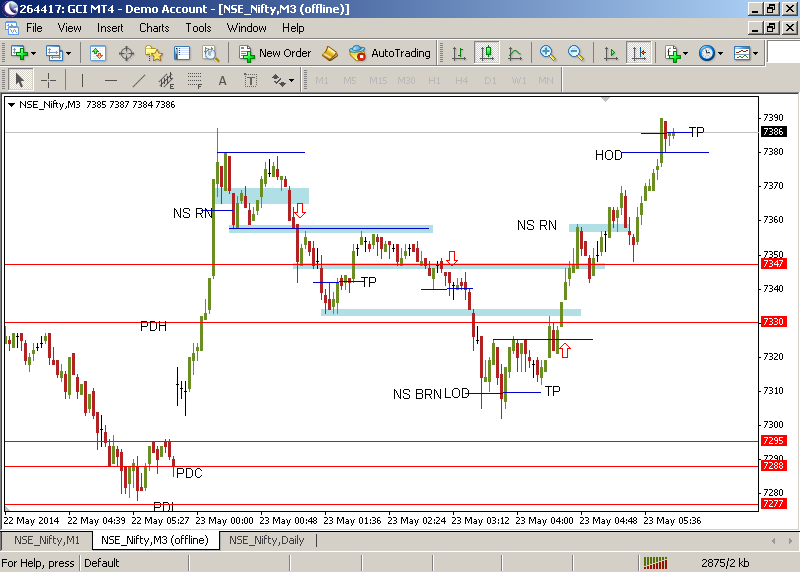Switch chart to Bar Chart mode
Image resolution: width=800 pixels, height=572 pixels.
click(459, 53)
